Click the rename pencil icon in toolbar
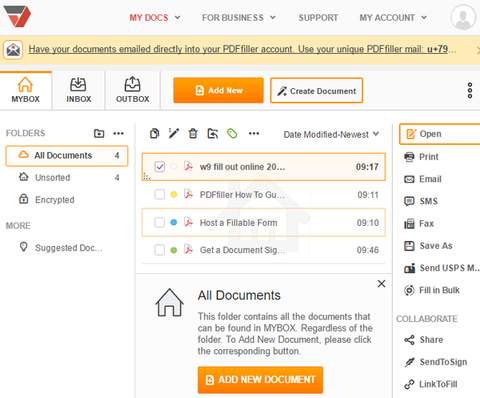Screen dimensions: 480x398 [x=174, y=133]
